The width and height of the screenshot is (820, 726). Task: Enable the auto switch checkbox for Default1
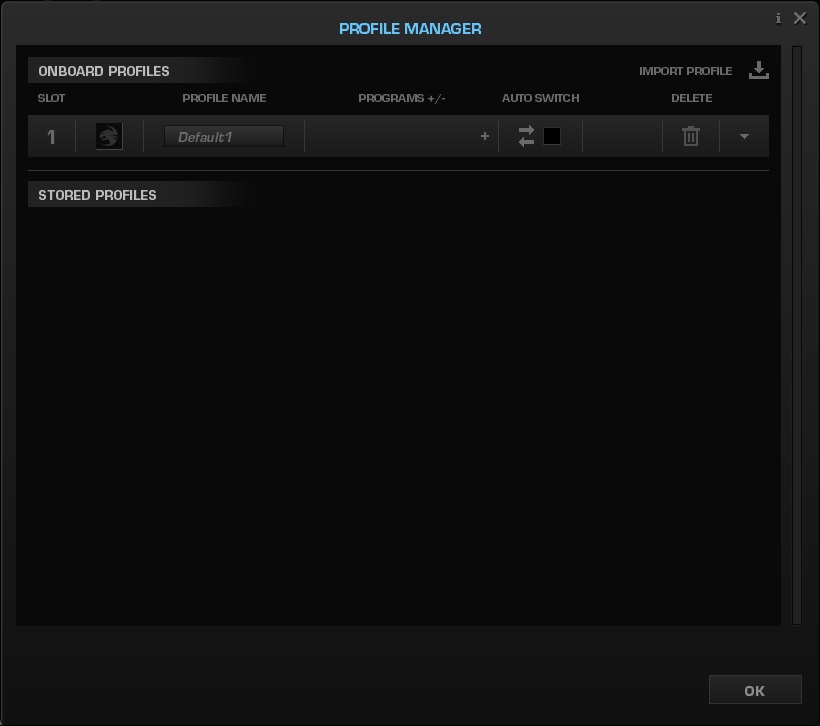click(x=552, y=136)
